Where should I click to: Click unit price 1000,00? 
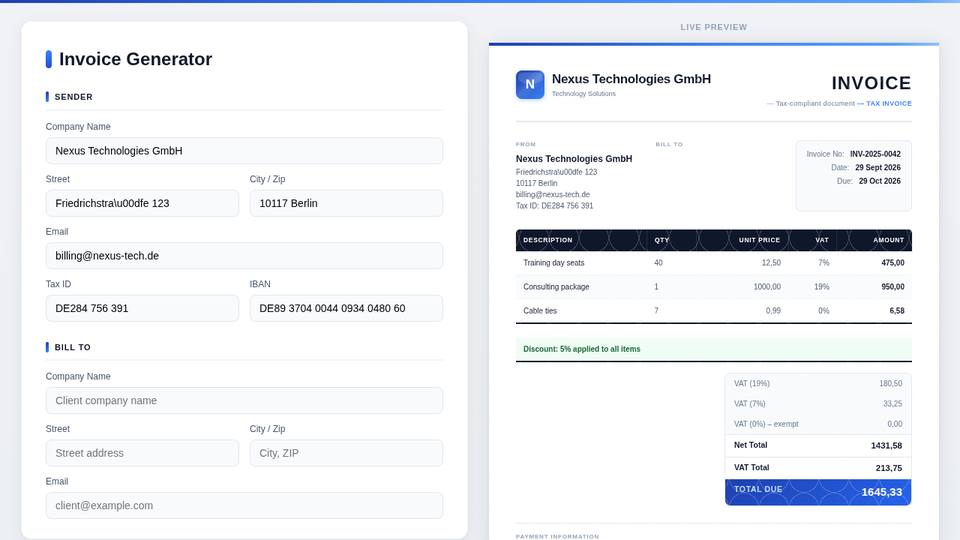click(767, 287)
